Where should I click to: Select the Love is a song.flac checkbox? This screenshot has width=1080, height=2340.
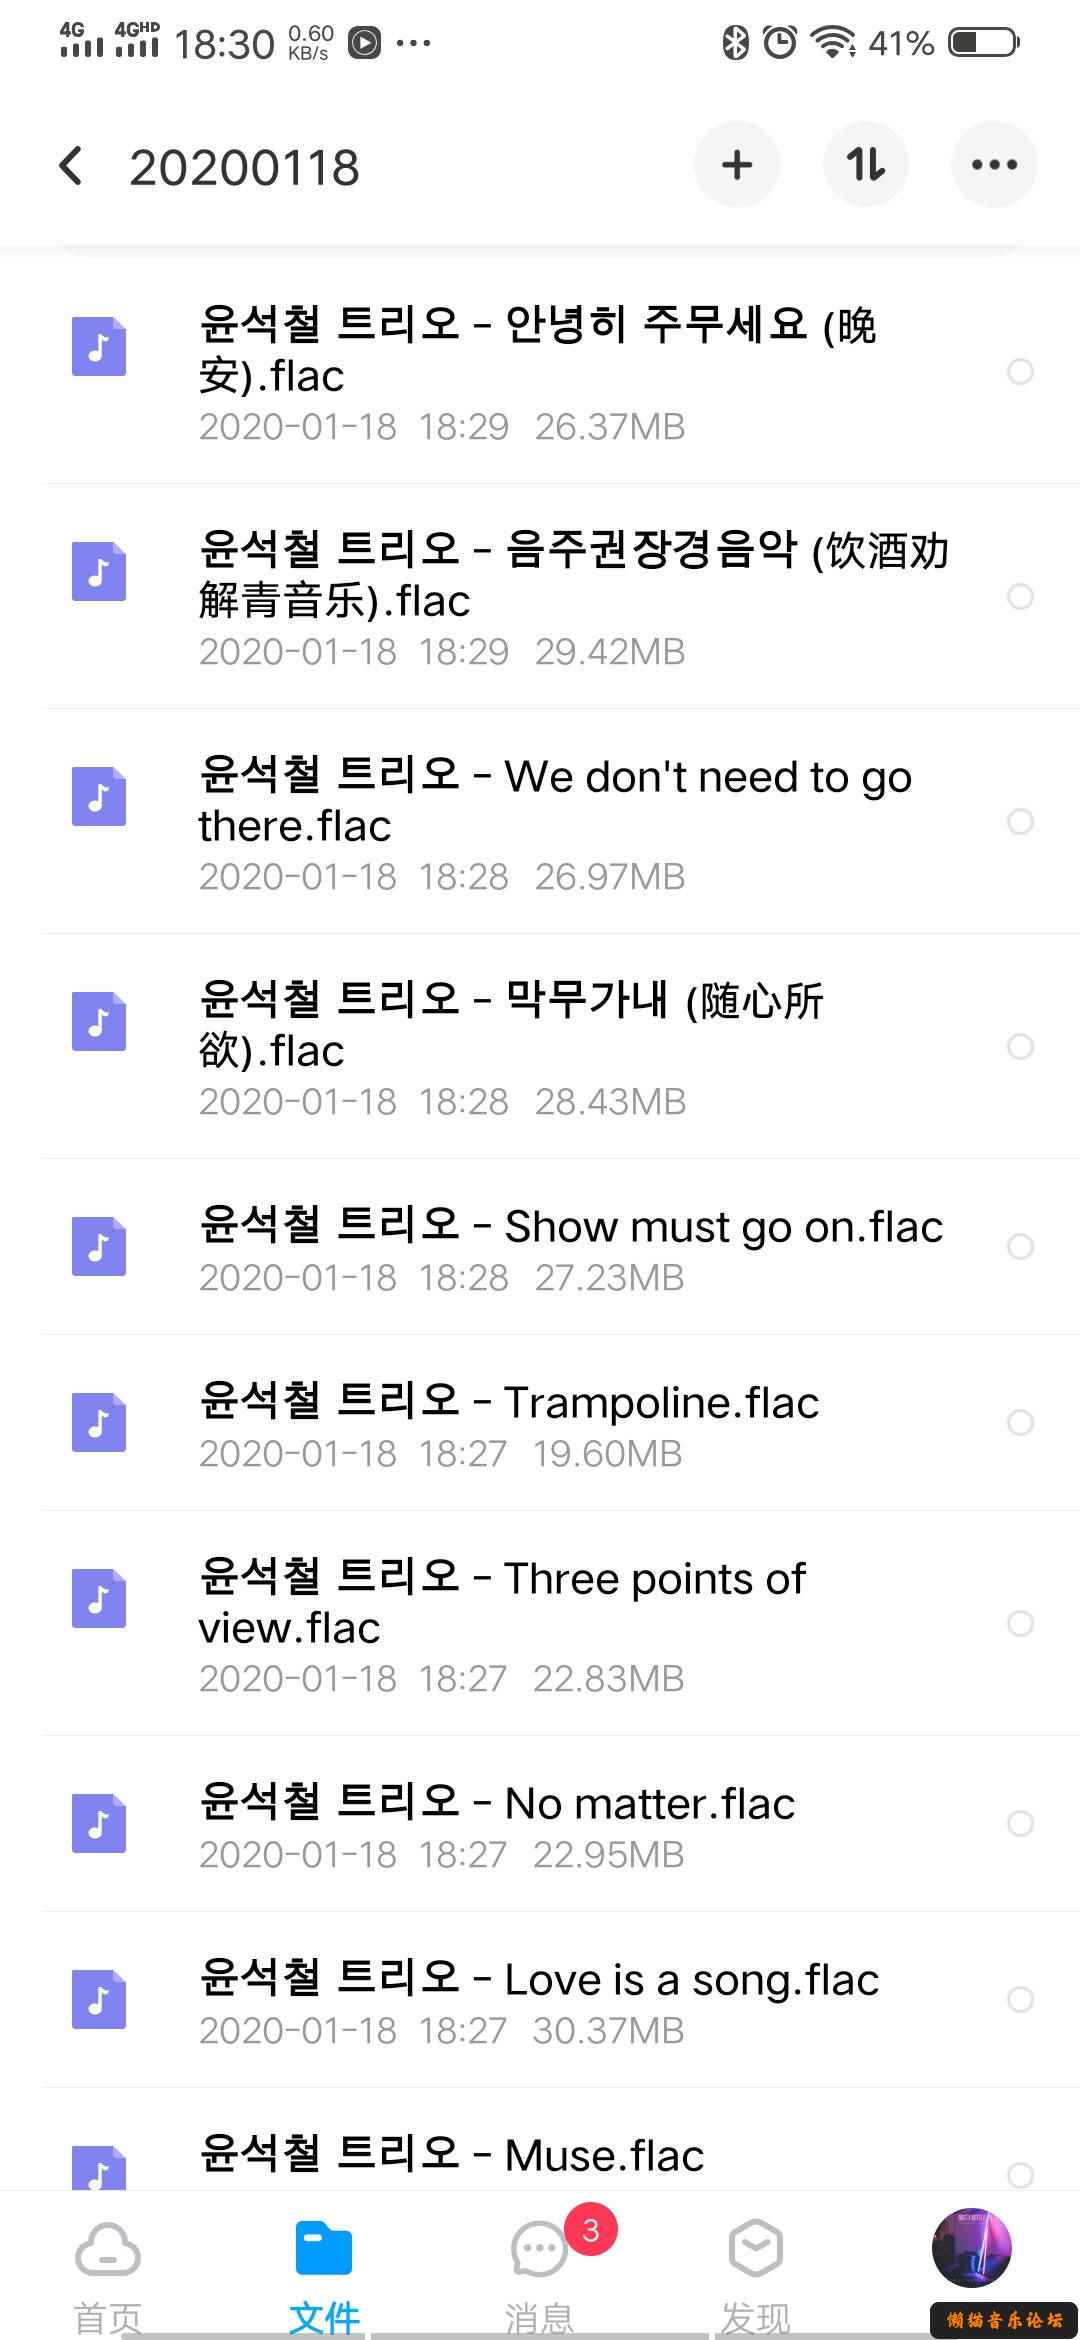(x=1020, y=2000)
